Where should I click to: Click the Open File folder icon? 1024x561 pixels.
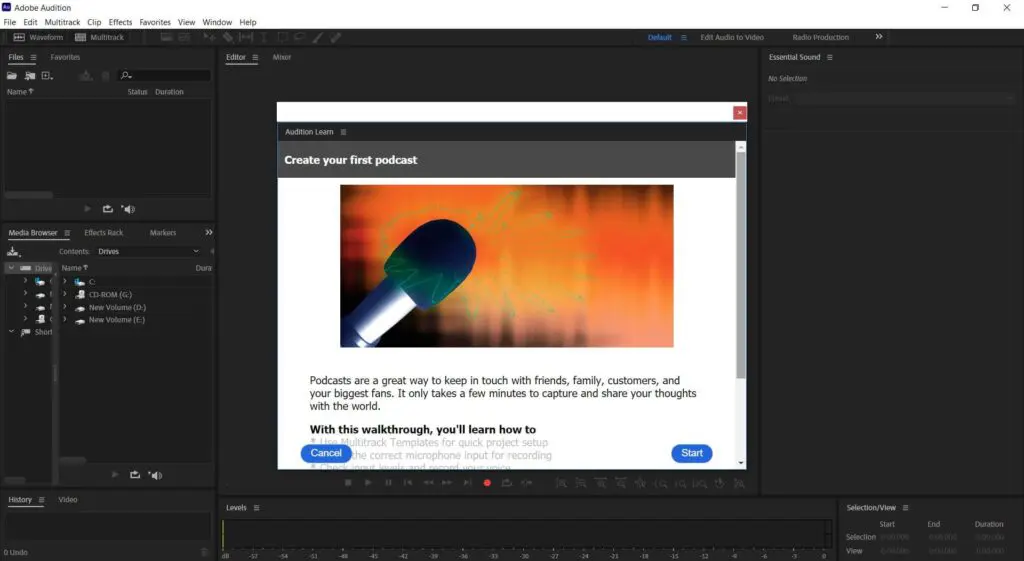tap(12, 76)
